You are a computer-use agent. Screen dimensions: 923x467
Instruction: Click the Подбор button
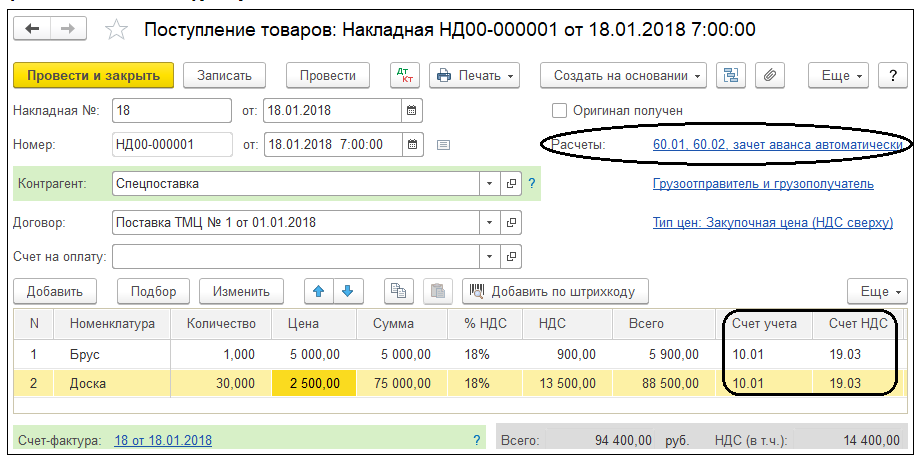[x=153, y=292]
